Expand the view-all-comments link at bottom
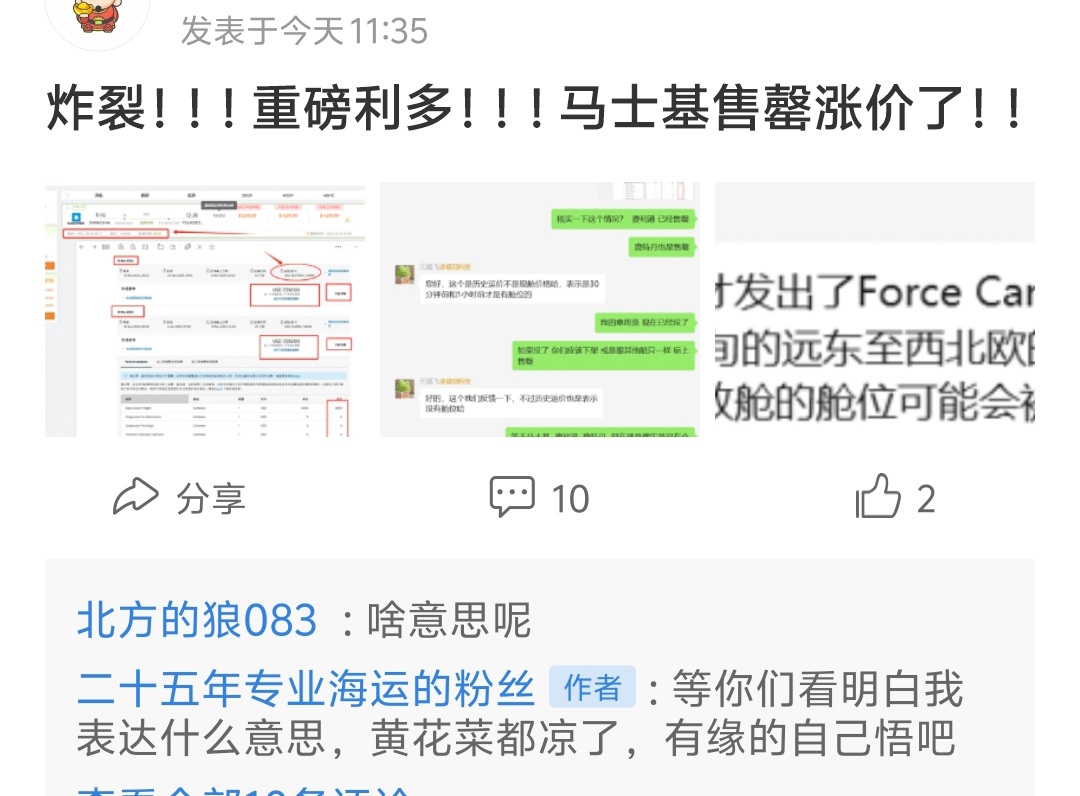The height and width of the screenshot is (796, 1080). (x=245, y=789)
